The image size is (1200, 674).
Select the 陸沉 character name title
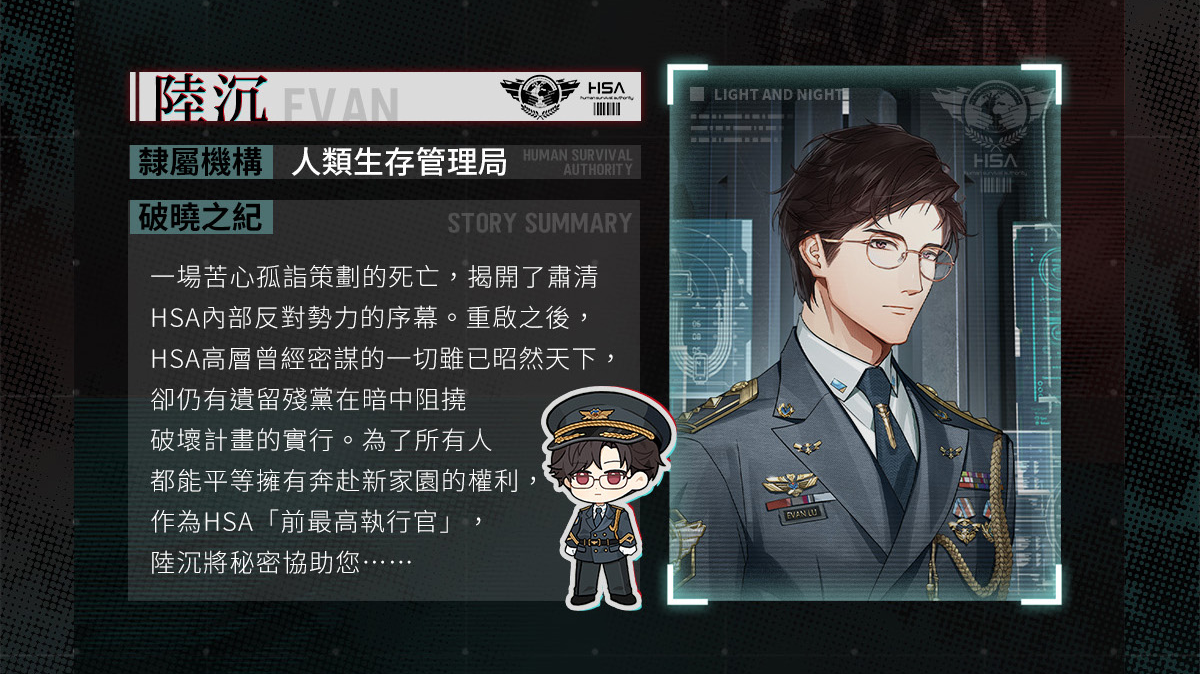pos(208,98)
